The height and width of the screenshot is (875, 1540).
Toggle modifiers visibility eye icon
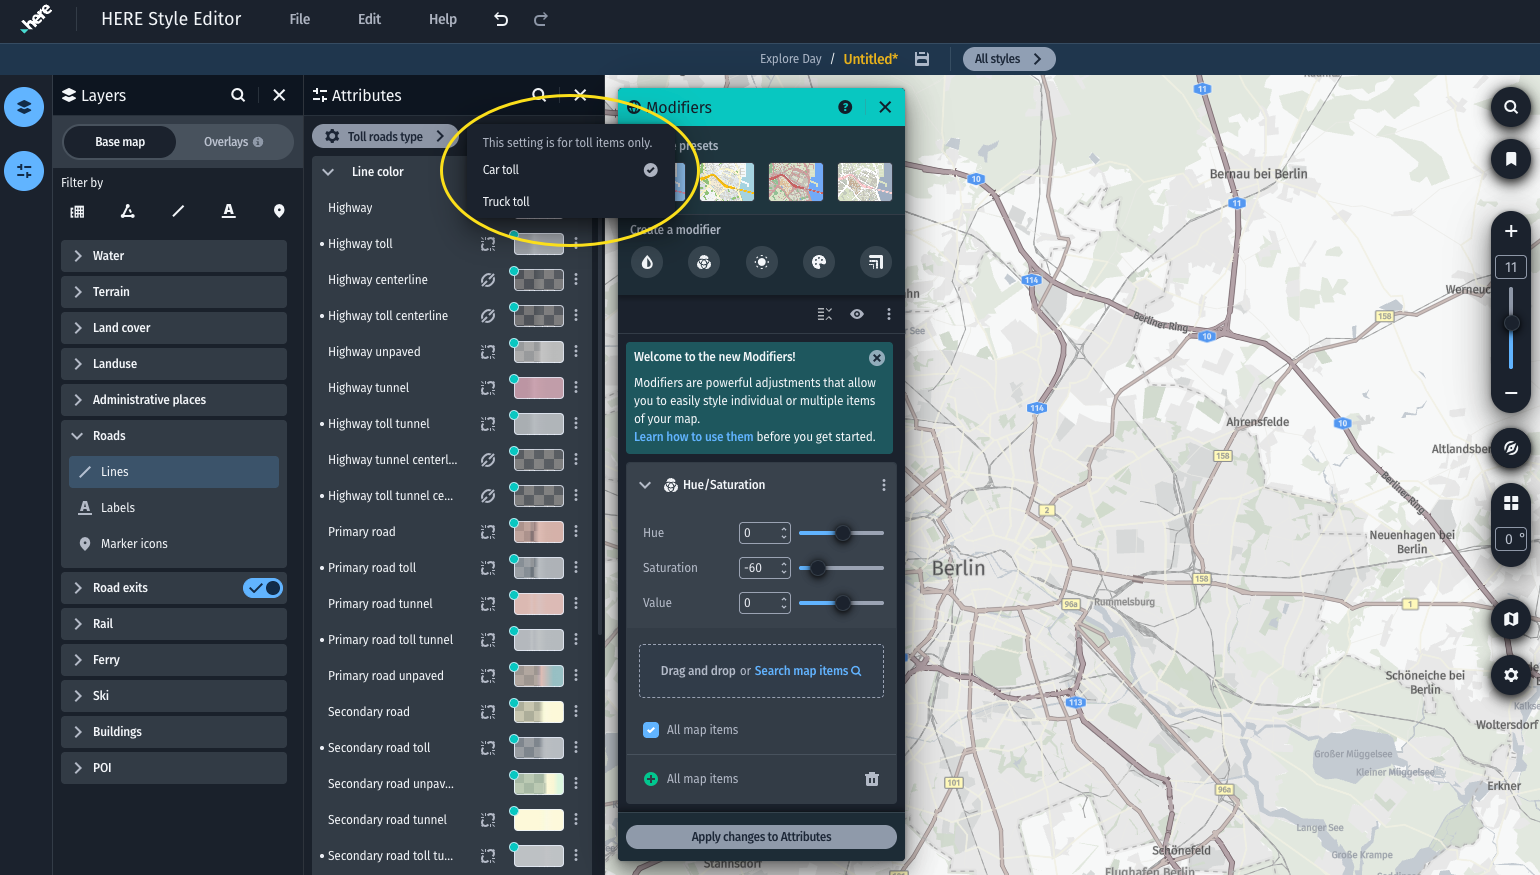[857, 314]
